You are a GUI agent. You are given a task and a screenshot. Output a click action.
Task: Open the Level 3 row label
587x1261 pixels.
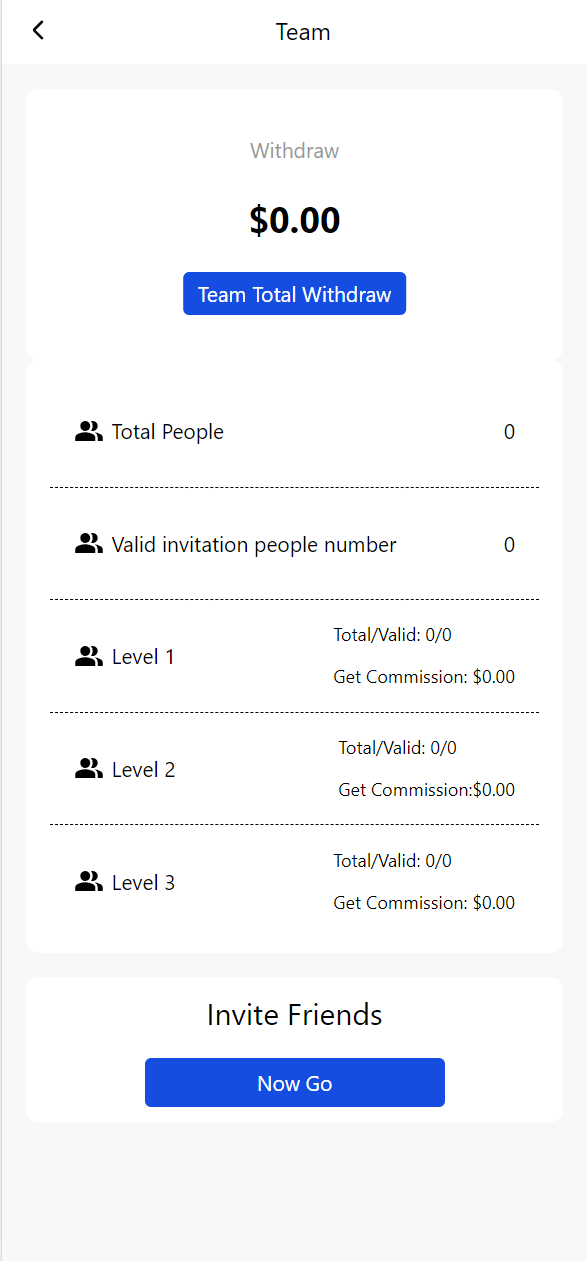143,883
